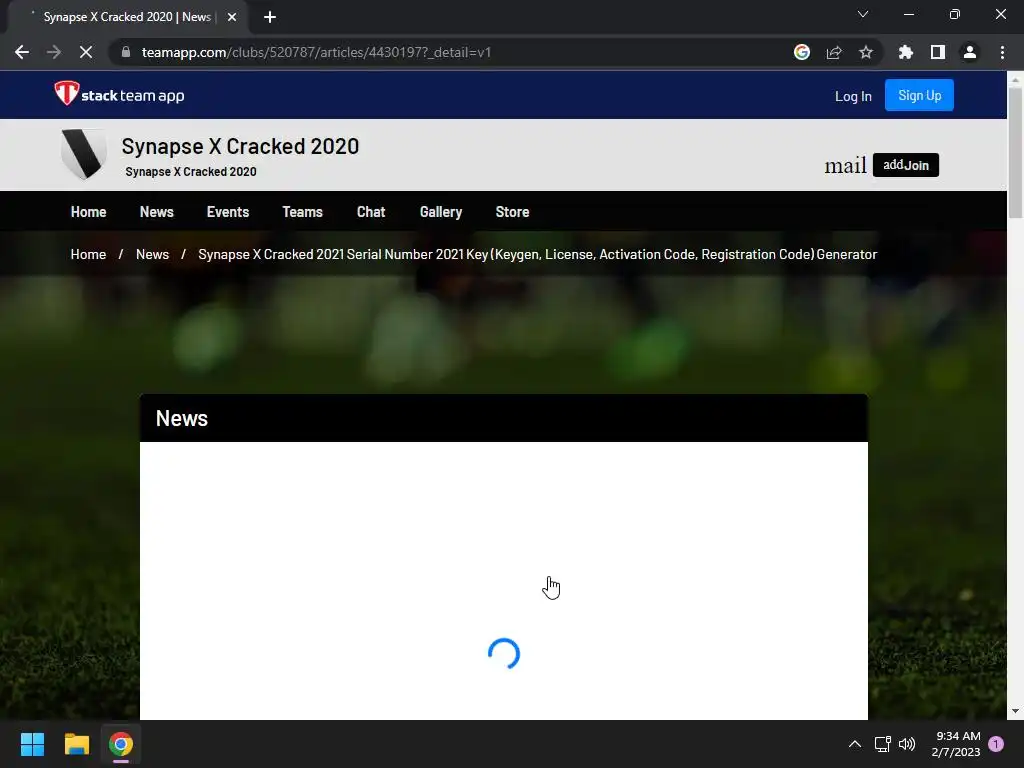This screenshot has width=1024, height=768.
Task: Open the Extensions puzzle icon
Action: click(x=906, y=52)
